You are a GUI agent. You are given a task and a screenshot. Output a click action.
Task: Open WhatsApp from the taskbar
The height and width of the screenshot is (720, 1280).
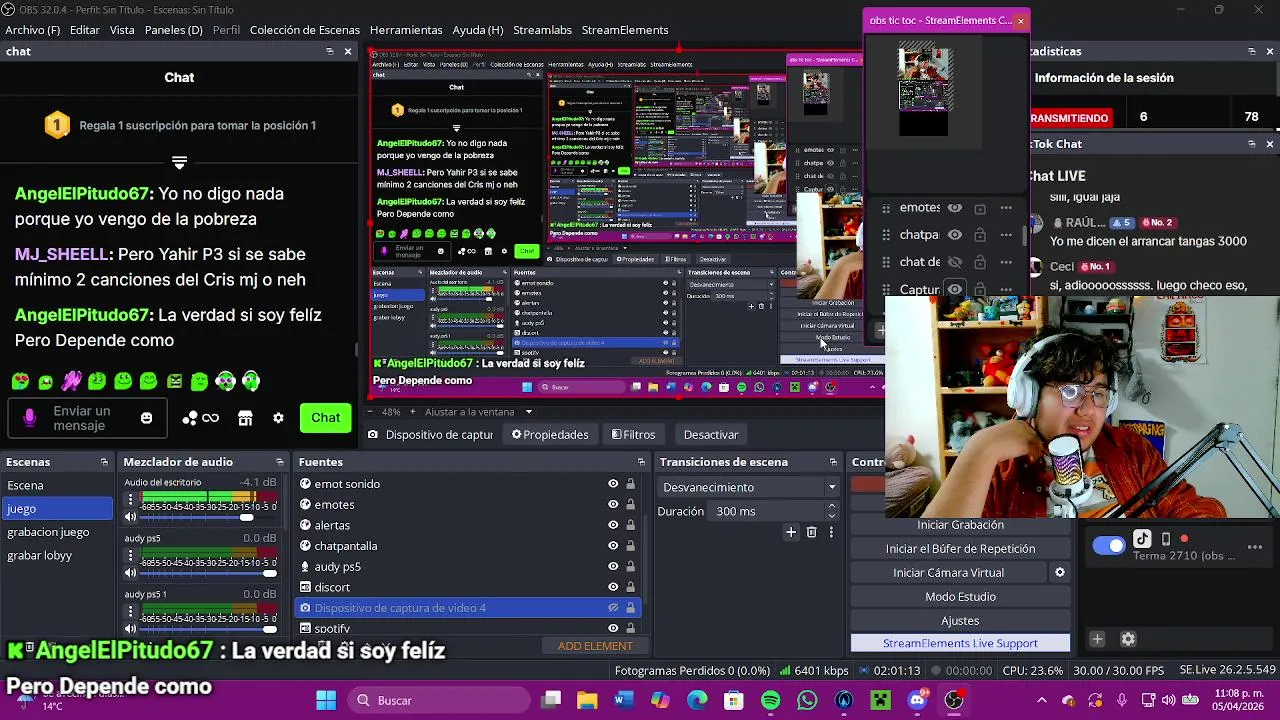click(x=807, y=701)
